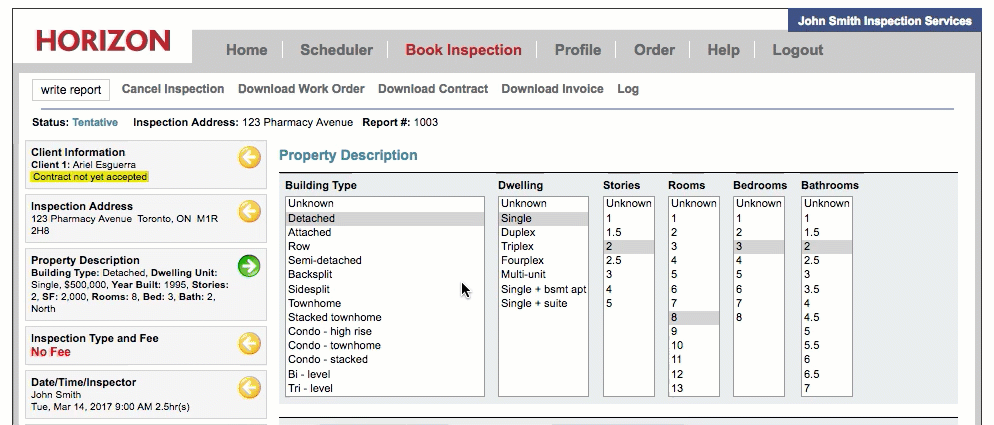Select 4 in the Bedrooms list

(x=739, y=260)
